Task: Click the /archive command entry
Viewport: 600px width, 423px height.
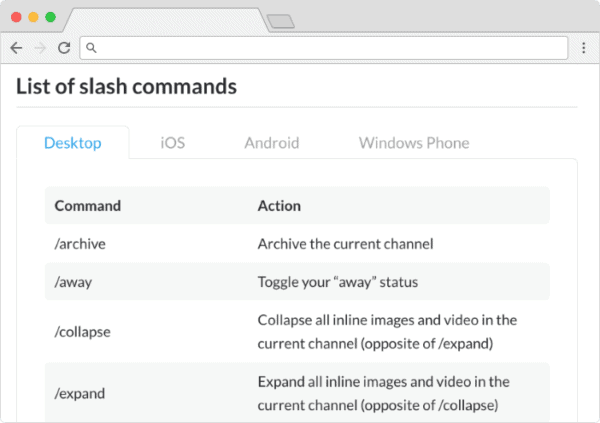Action: coord(80,243)
